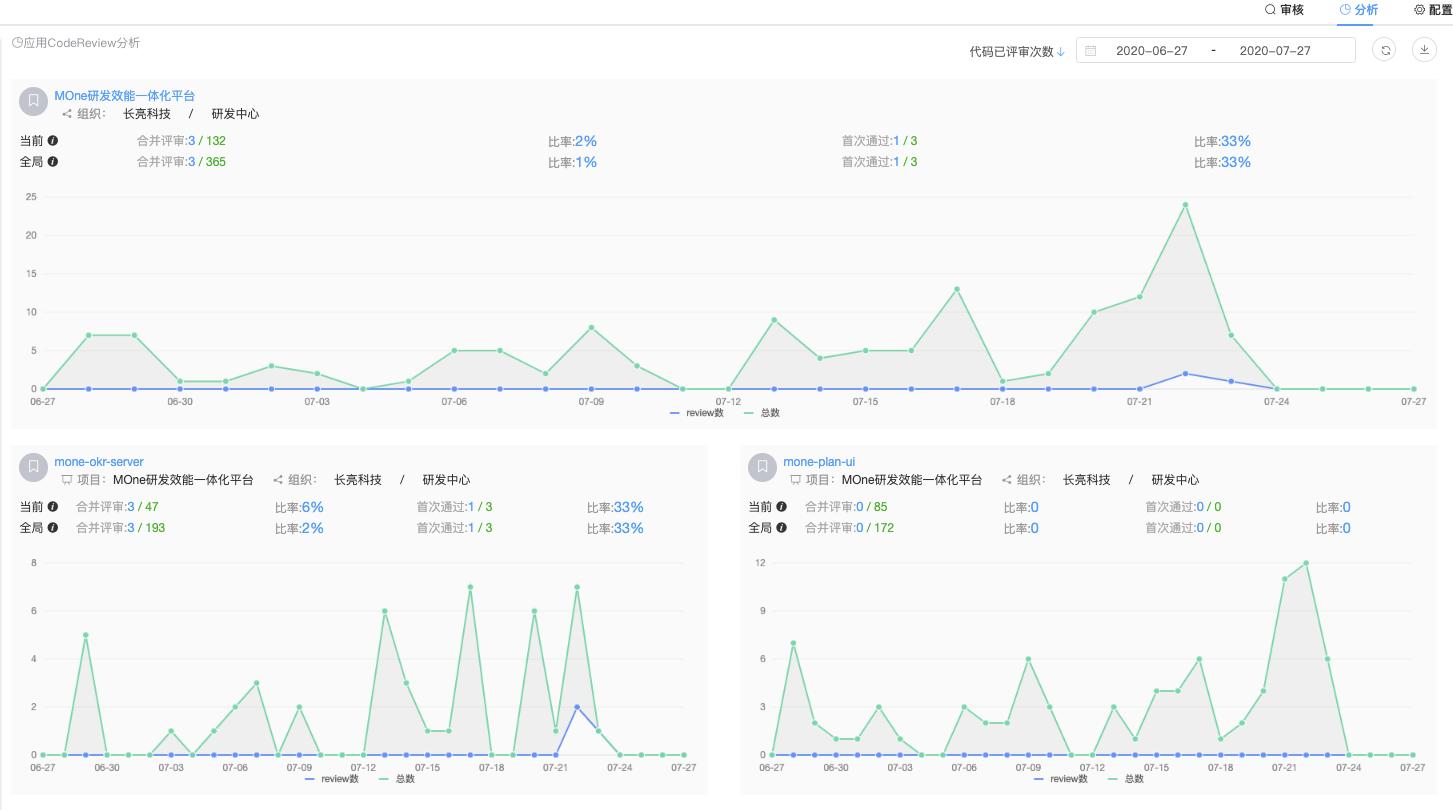The height and width of the screenshot is (810, 1453).
Task: Open the start date 2020-06-27 picker
Action: coord(1152,50)
